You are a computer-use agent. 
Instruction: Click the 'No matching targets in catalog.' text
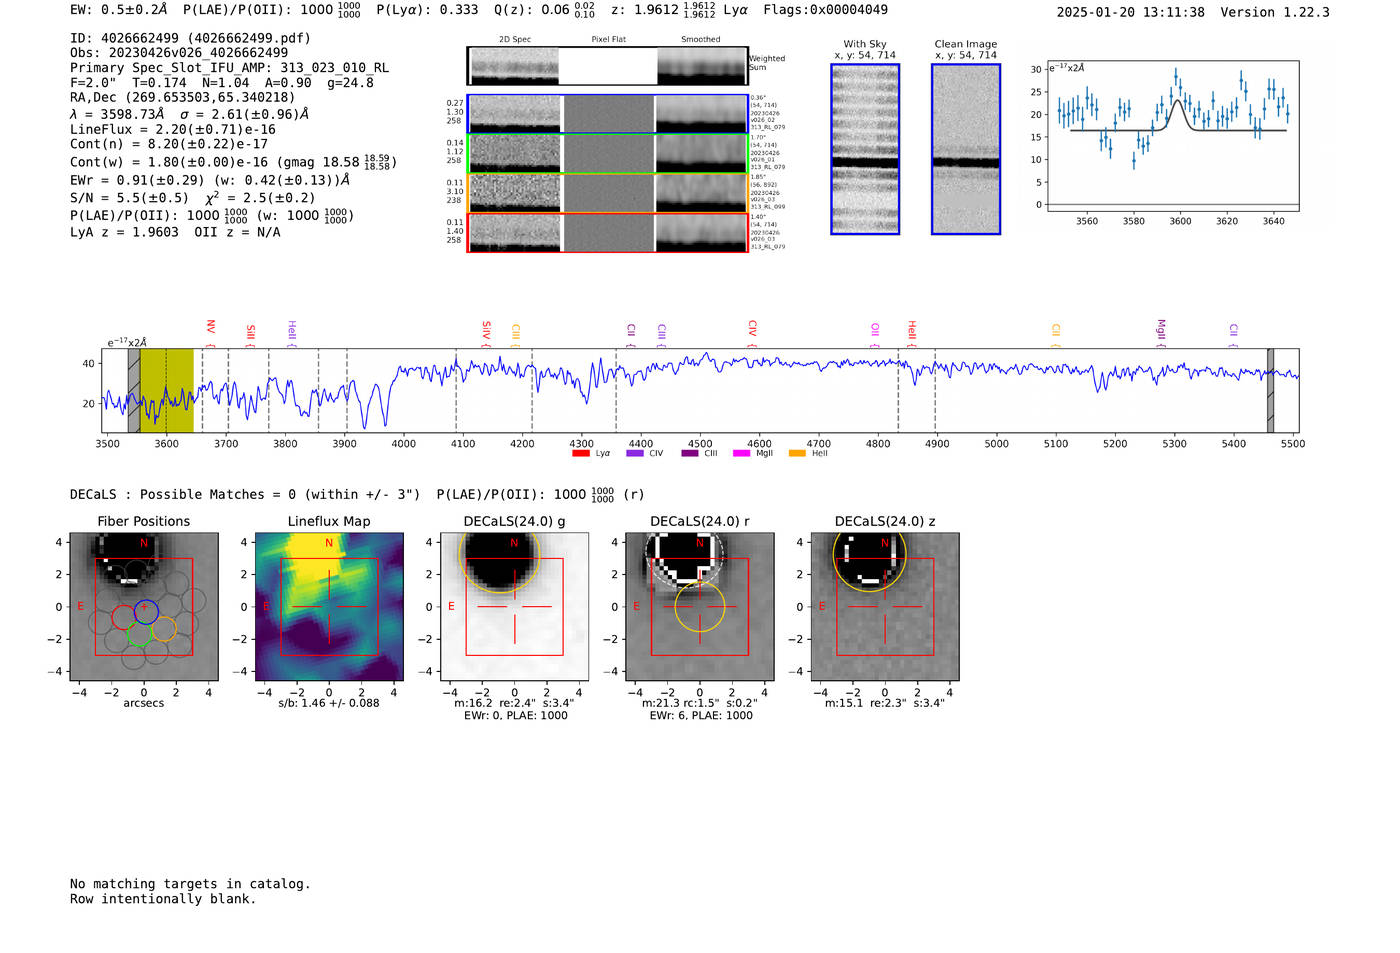click(190, 884)
